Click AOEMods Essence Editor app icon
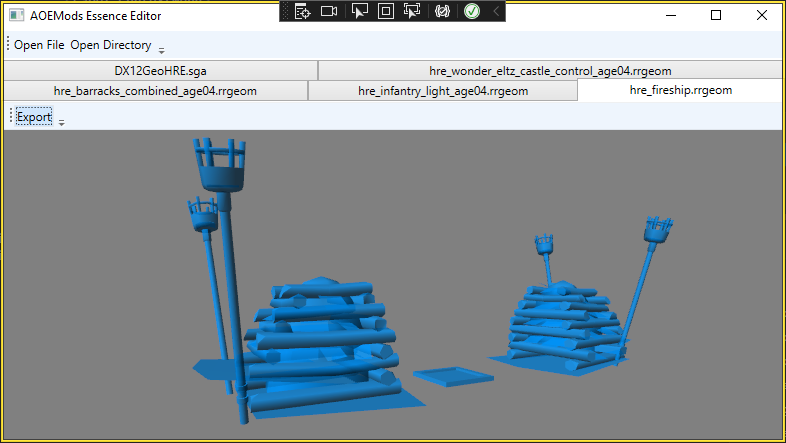Screen dimensions: 786x443 [x=17, y=15]
